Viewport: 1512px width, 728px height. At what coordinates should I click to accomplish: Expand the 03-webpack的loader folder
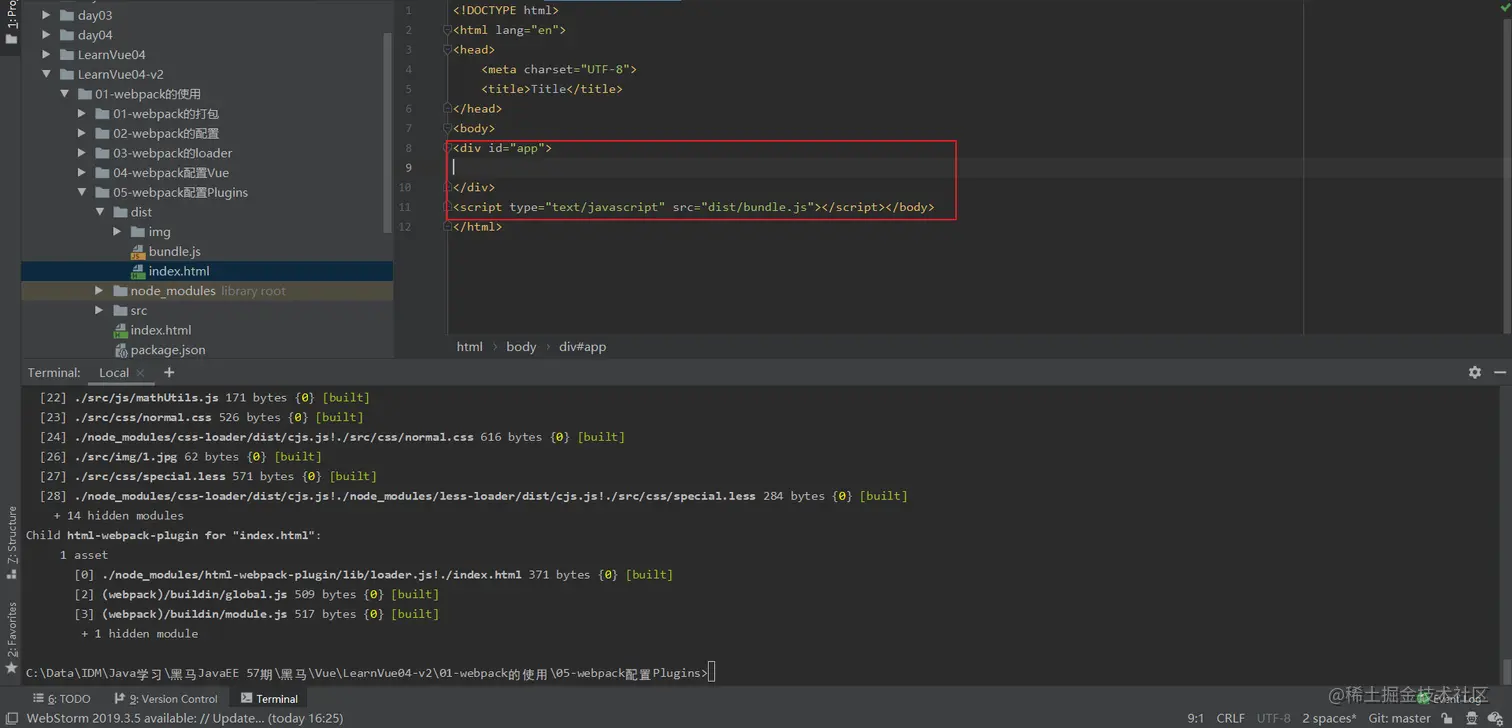coord(82,153)
